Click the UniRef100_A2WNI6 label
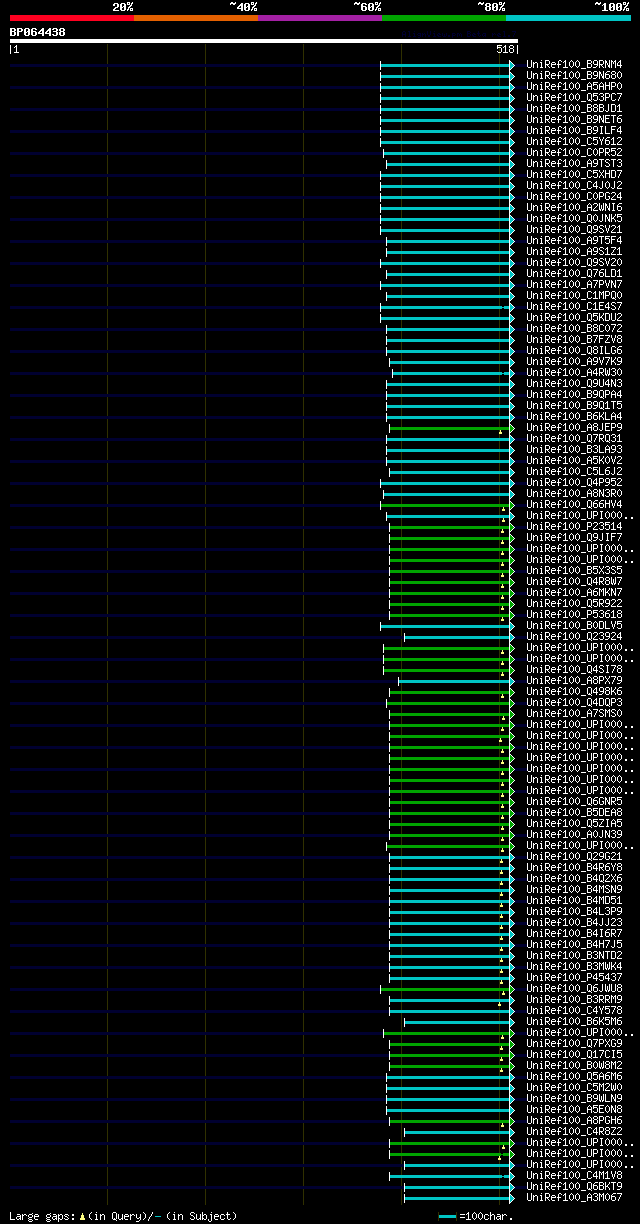The image size is (640, 1224). (574, 207)
